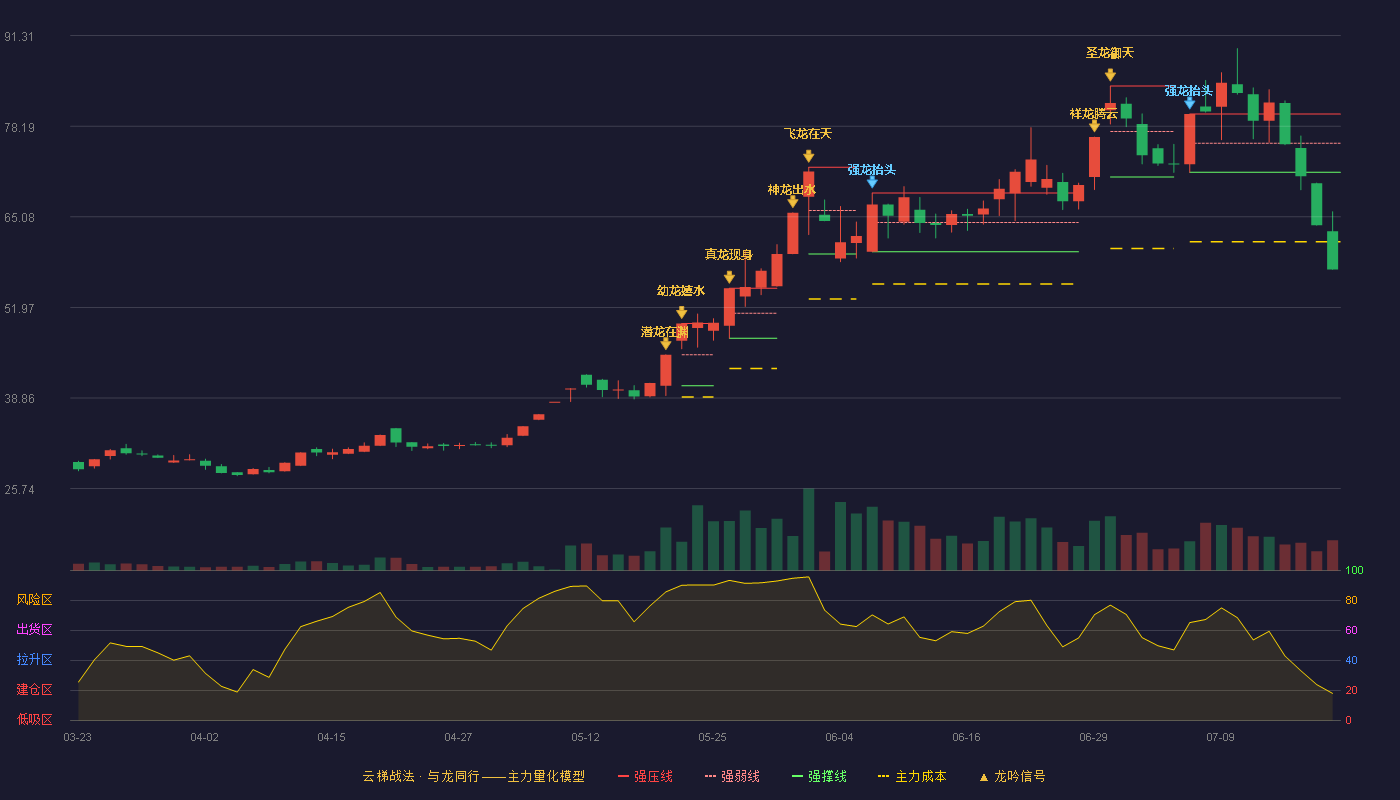1400x800 pixels.
Task: Select the 飞龙在天 signal label
Action: pyautogui.click(x=808, y=133)
